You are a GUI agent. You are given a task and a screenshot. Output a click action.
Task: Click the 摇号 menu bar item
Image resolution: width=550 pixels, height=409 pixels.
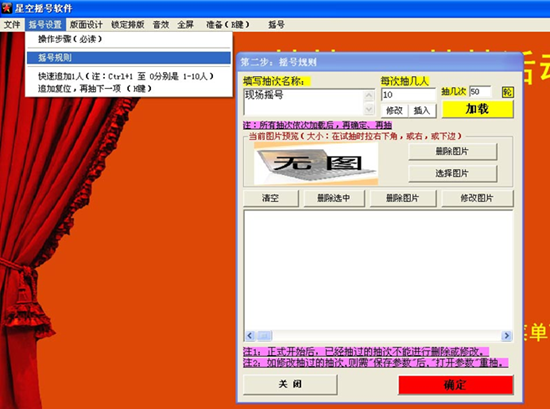(276, 25)
